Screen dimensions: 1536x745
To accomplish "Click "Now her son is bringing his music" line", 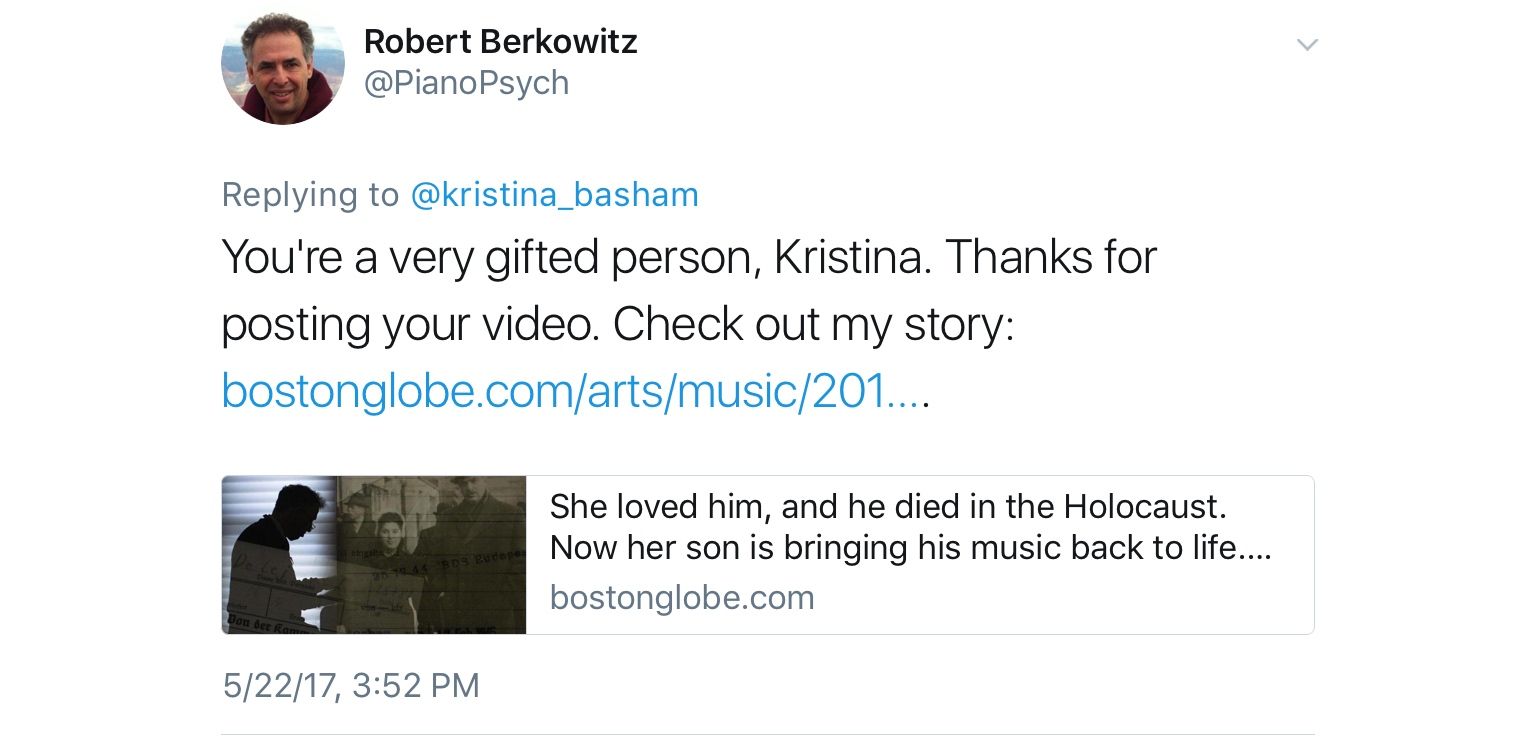I will click(x=910, y=548).
